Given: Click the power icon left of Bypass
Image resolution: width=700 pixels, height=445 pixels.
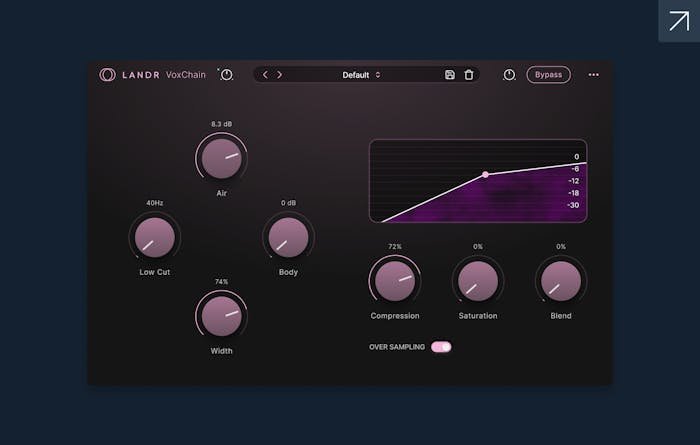Looking at the screenshot, I should (x=509, y=75).
